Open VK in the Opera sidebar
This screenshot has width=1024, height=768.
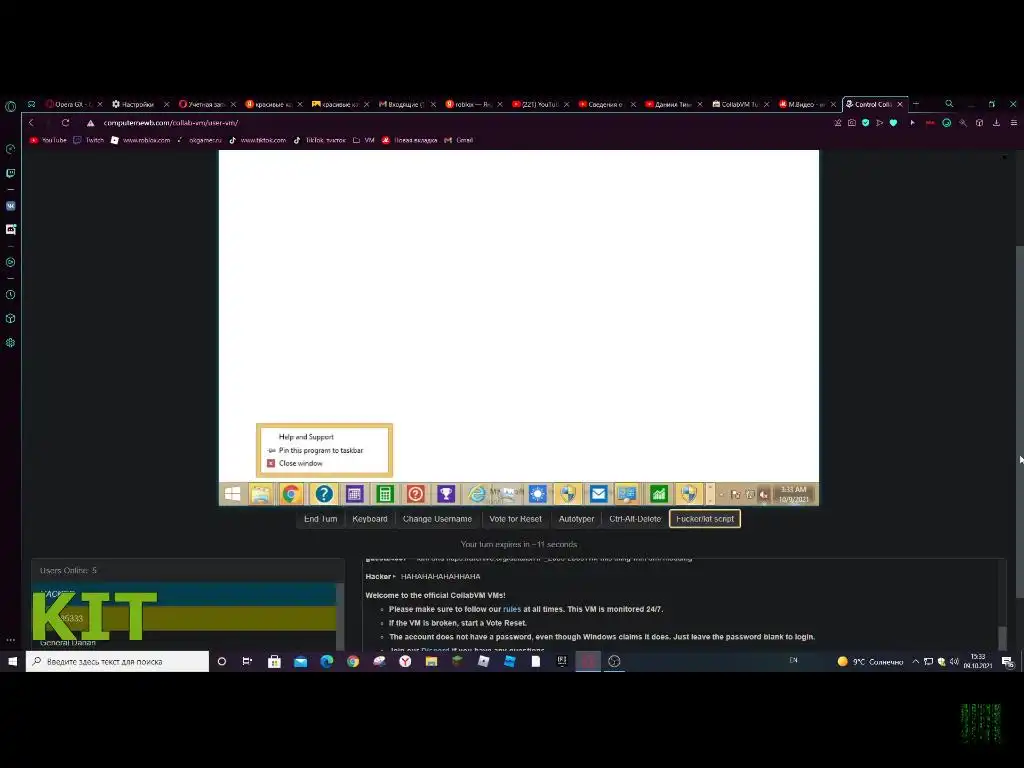coord(10,206)
